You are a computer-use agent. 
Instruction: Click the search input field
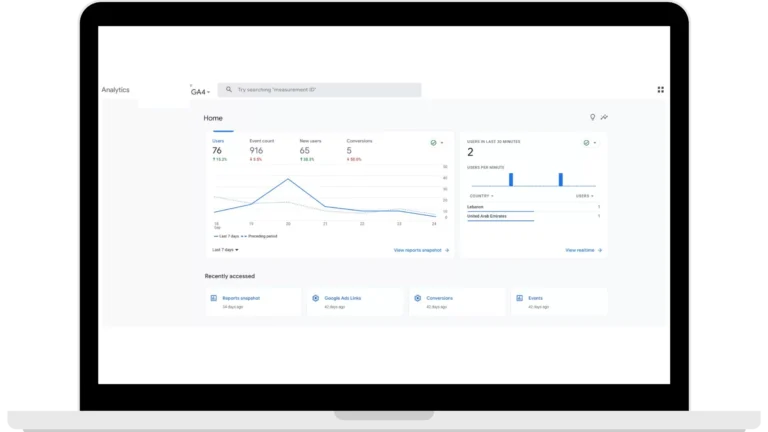point(319,90)
